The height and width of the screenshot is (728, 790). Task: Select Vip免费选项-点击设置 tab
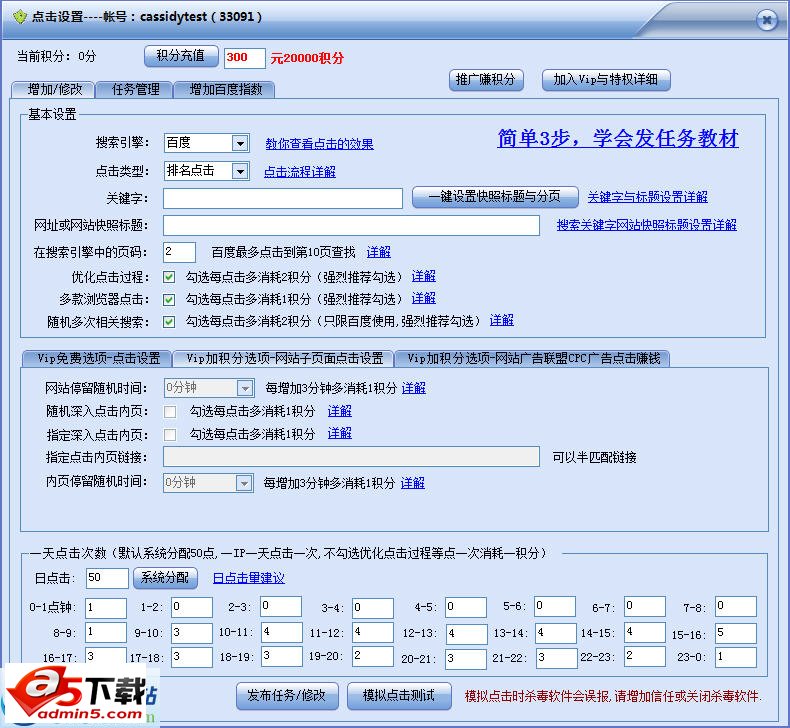pos(97,358)
